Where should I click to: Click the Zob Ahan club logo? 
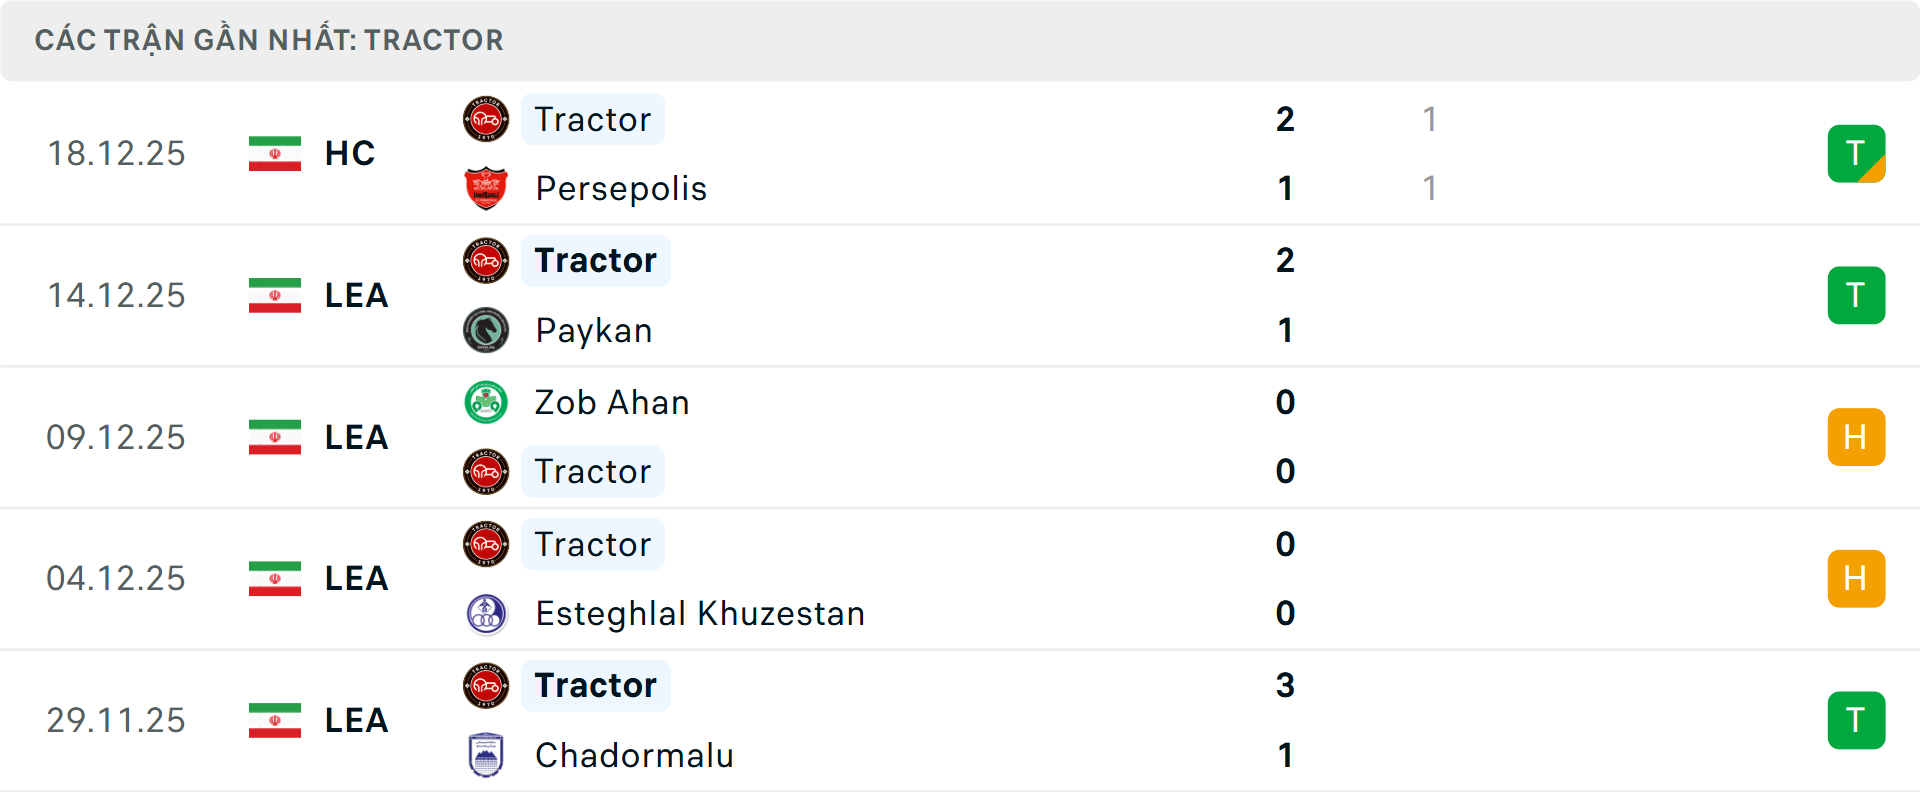tap(486, 402)
